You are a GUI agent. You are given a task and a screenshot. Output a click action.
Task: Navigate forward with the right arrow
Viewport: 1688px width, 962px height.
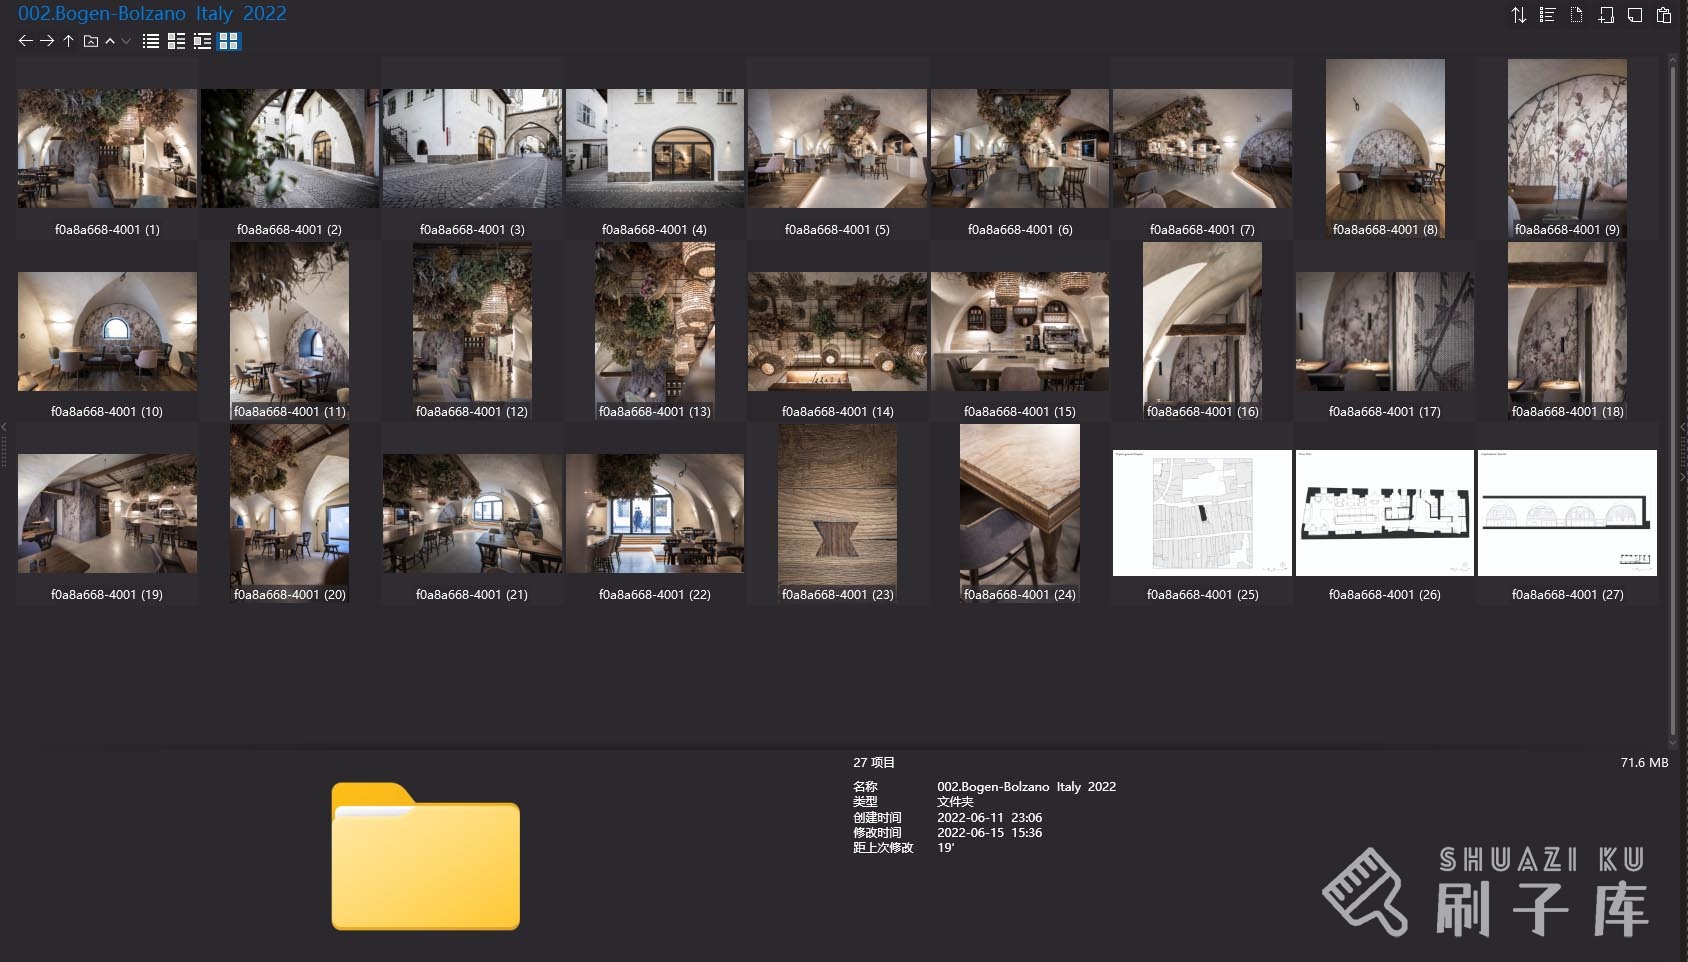pyautogui.click(x=47, y=41)
